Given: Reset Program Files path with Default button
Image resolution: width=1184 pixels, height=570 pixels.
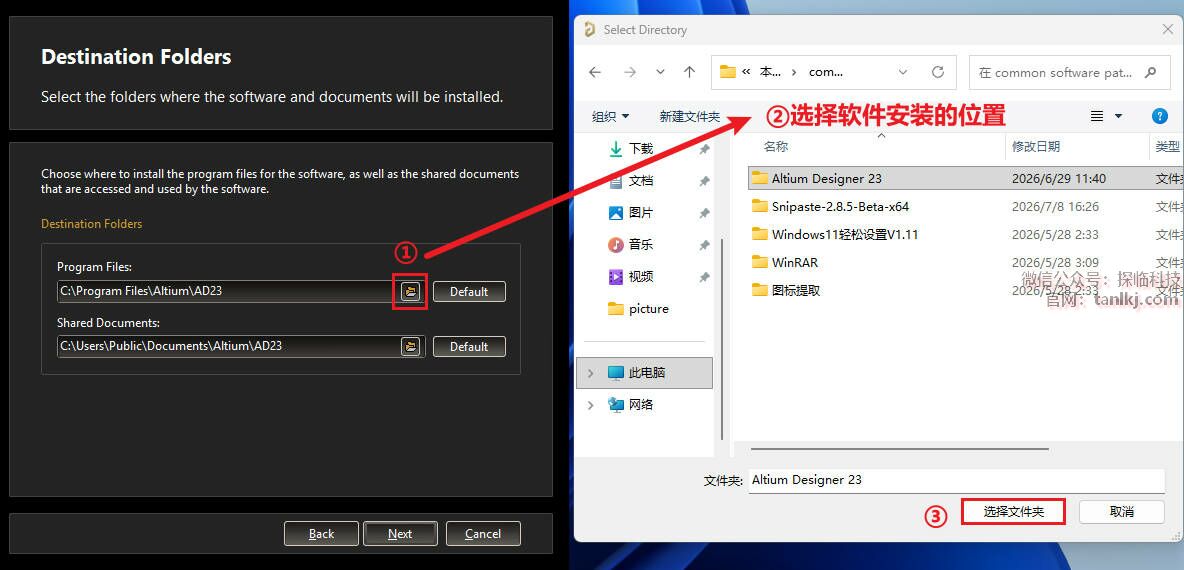Looking at the screenshot, I should [469, 291].
